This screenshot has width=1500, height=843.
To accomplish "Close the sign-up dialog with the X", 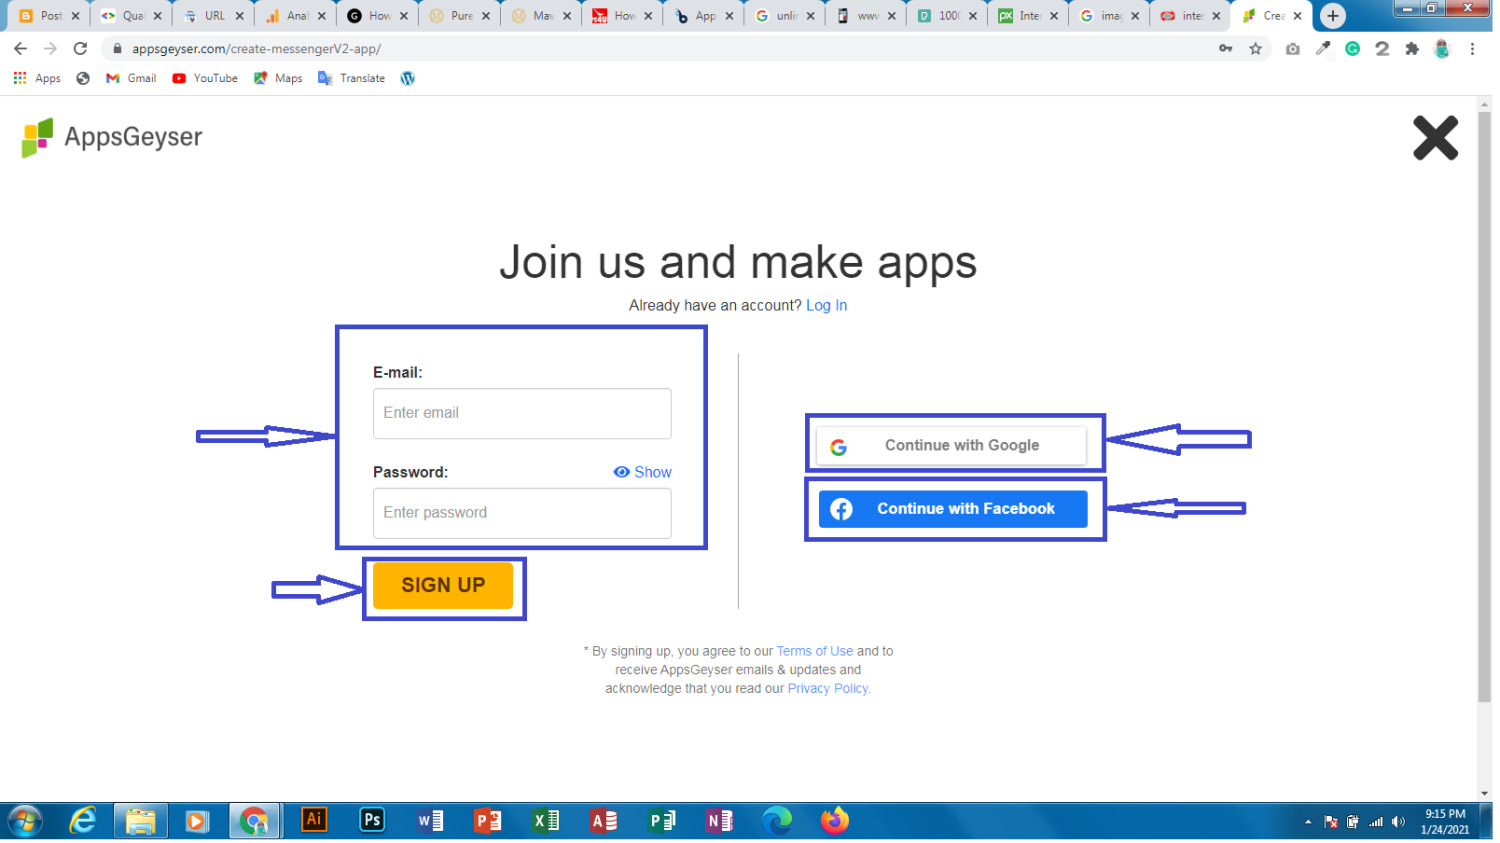I will [1434, 138].
